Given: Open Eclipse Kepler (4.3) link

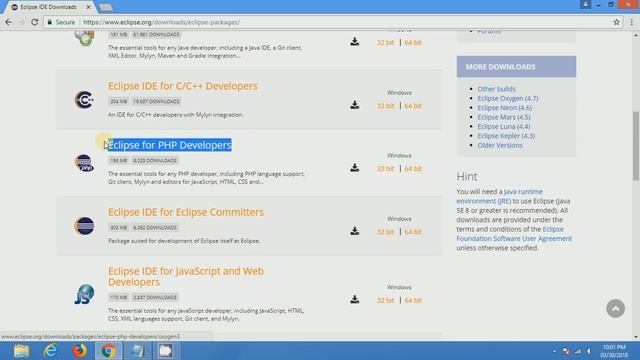Looking at the screenshot, I should tap(506, 136).
